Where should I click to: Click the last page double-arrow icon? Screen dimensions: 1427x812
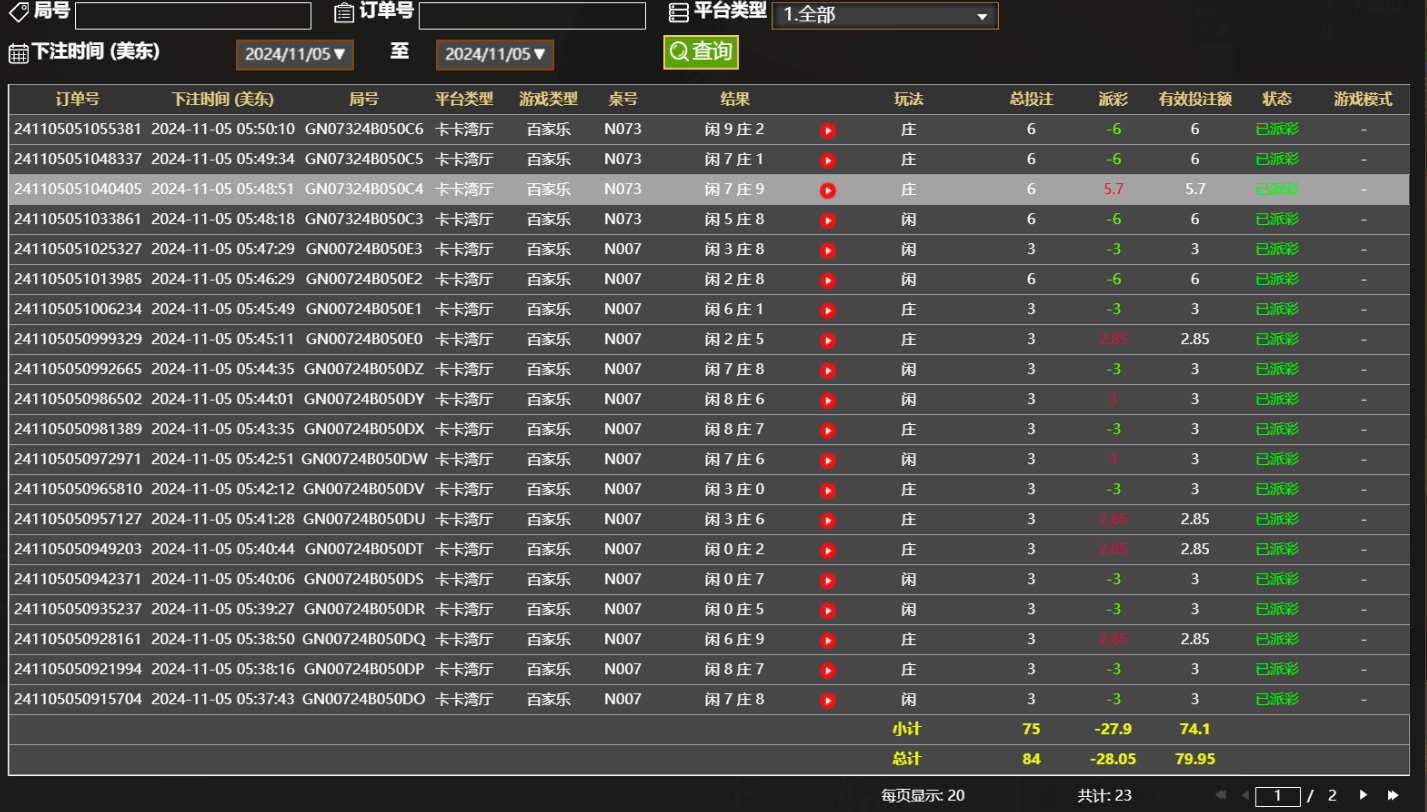[x=1392, y=795]
